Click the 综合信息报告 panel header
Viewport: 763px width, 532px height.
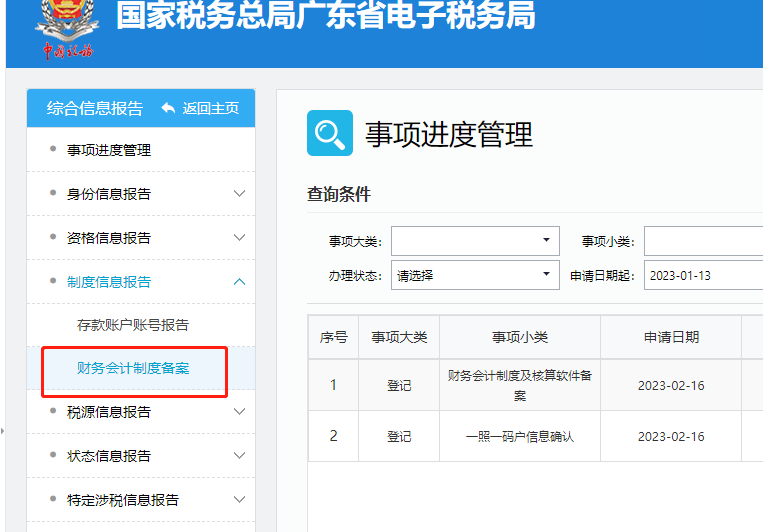coord(95,108)
